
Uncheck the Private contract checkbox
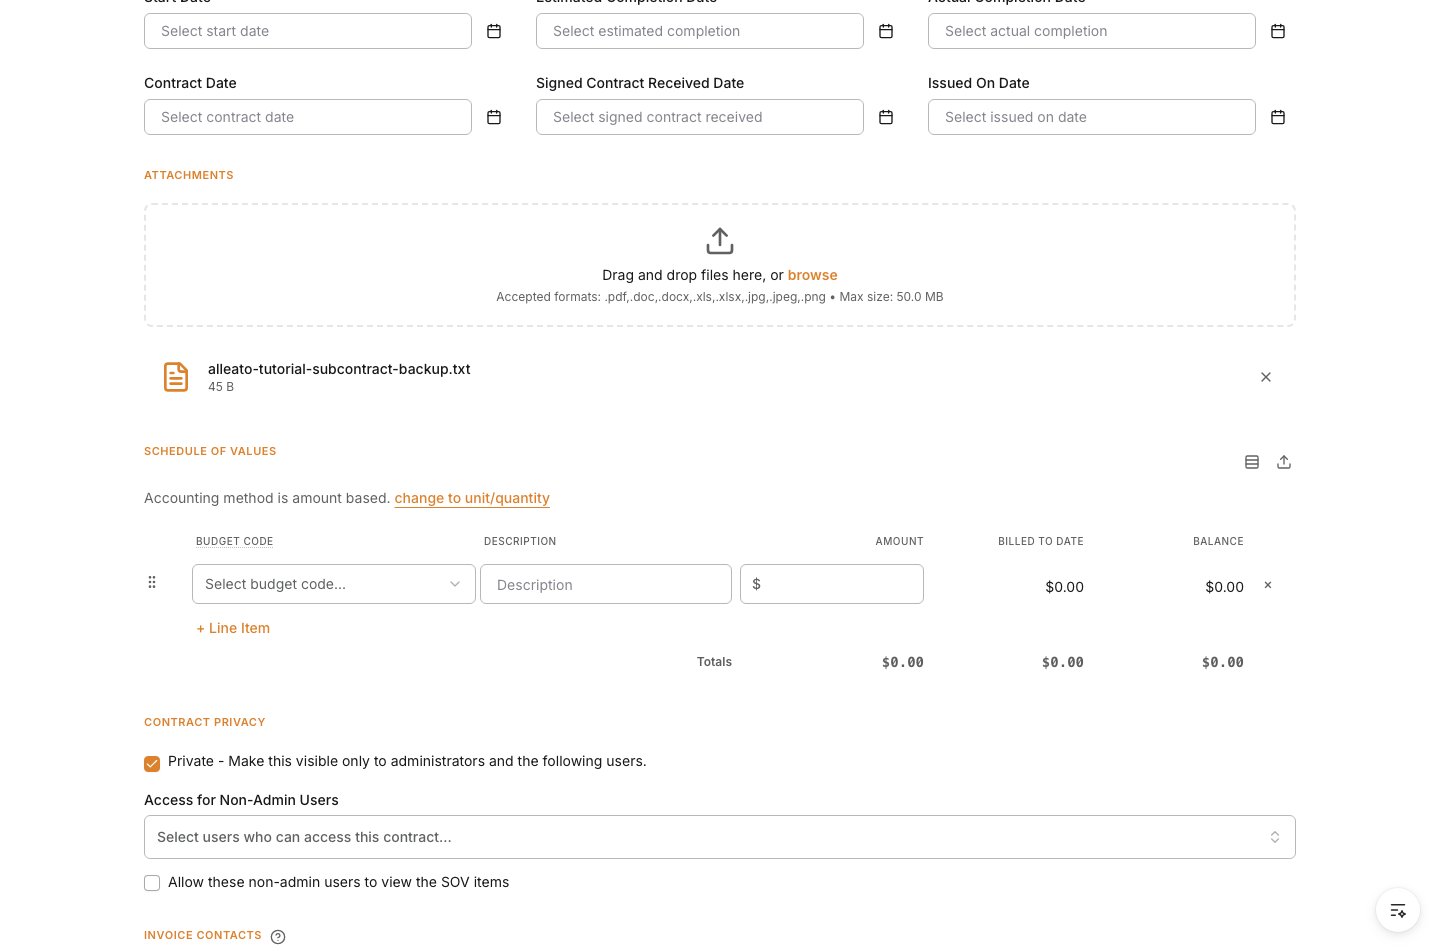[152, 764]
